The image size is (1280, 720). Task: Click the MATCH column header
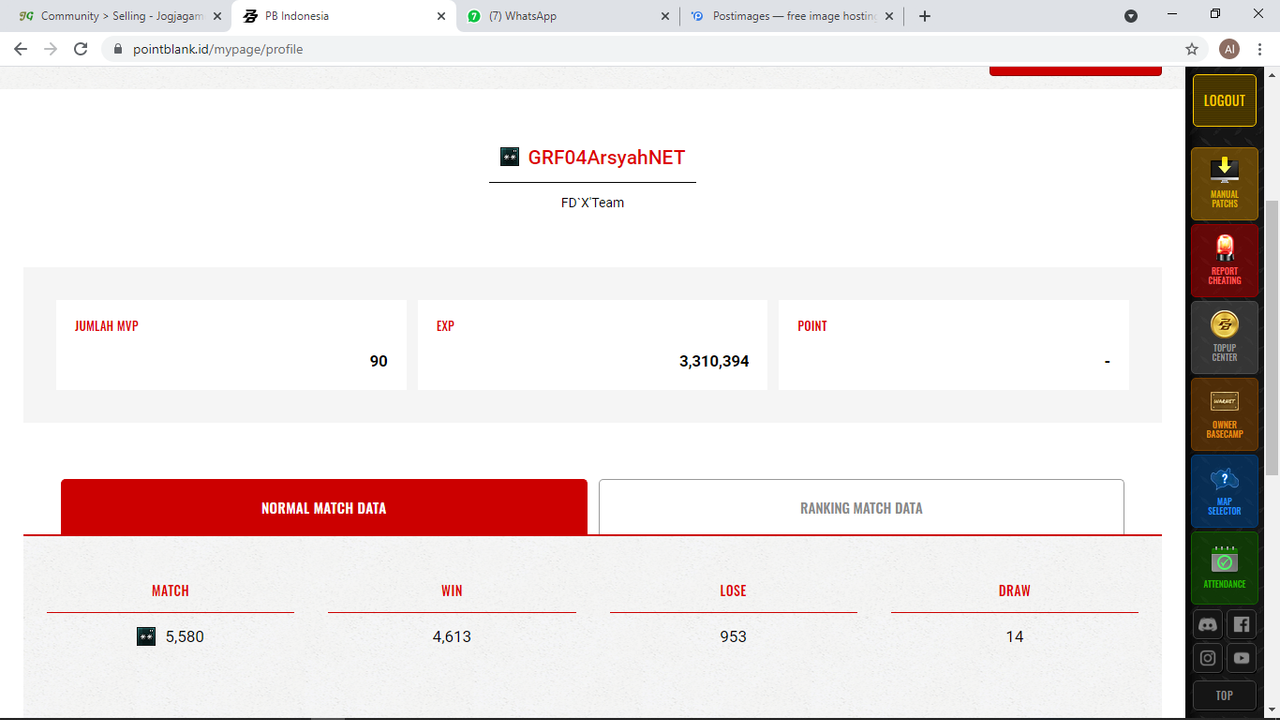click(170, 590)
